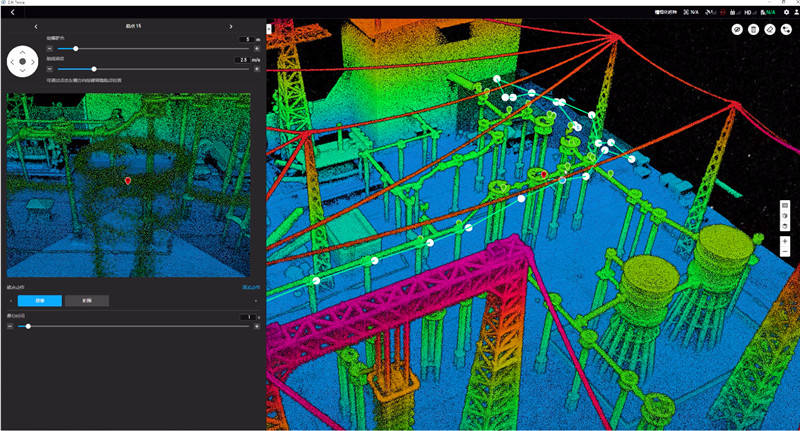Click the speed slider handle
Screen dimensions: 800x431
click(93, 69)
